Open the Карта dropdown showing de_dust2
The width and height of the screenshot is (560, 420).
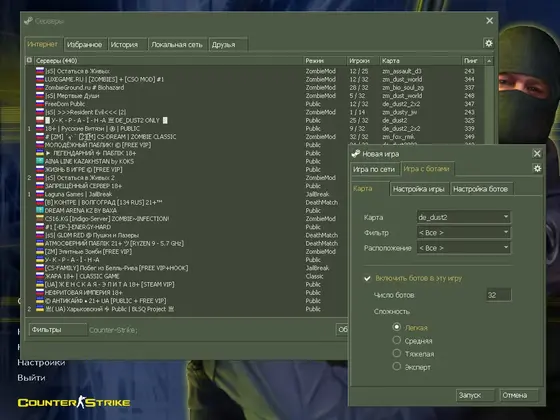tap(464, 217)
